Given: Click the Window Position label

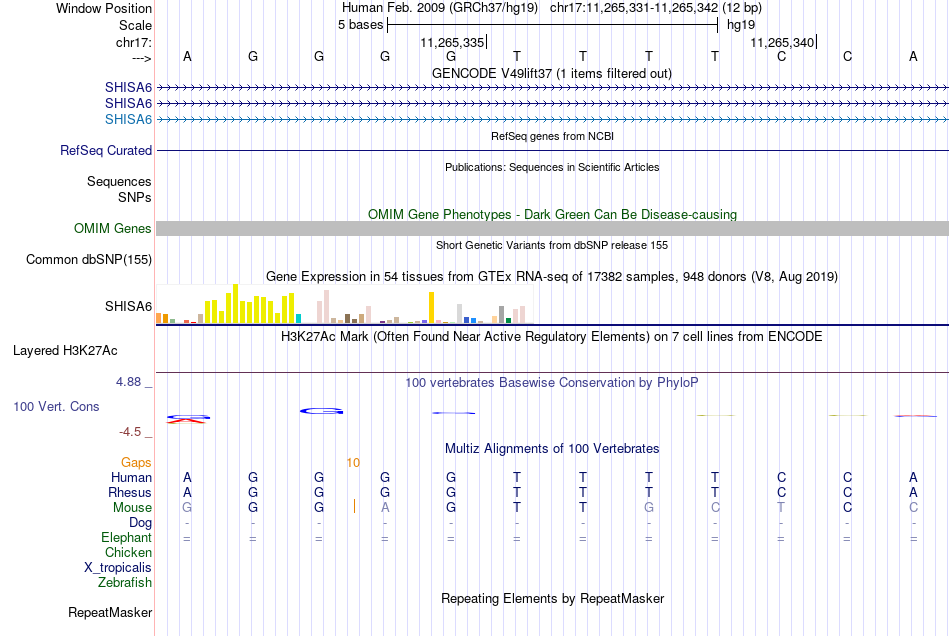Looking at the screenshot, I should (x=104, y=8).
